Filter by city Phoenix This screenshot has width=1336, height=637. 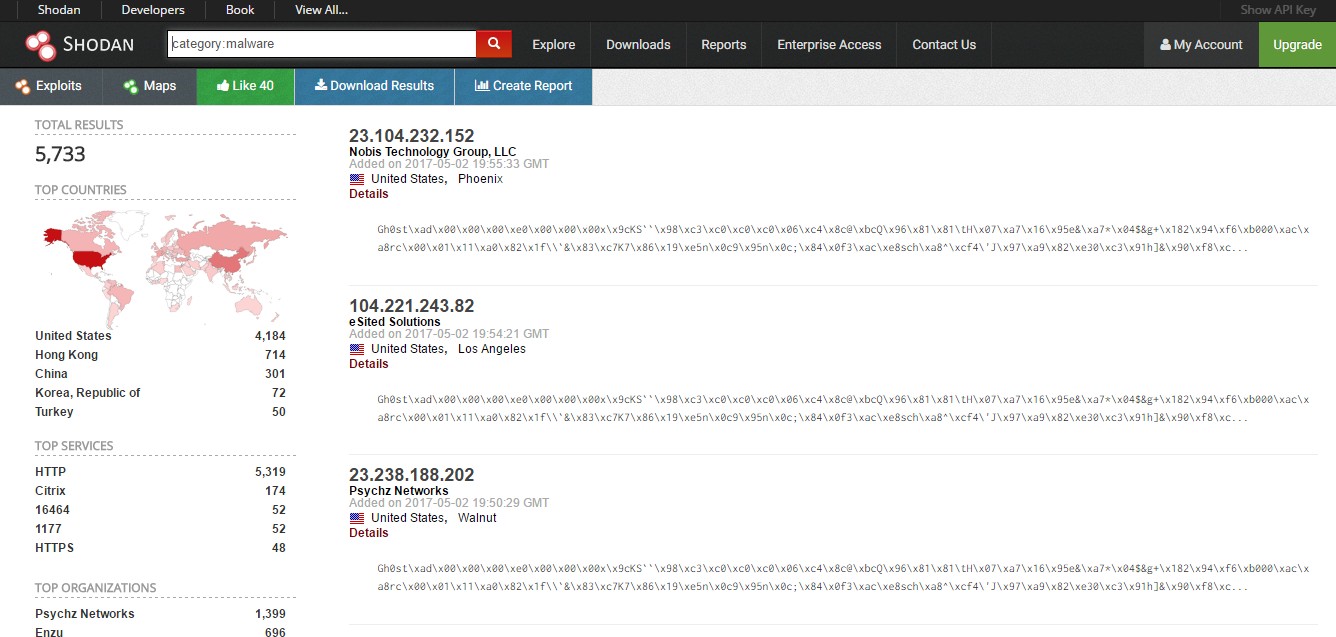pos(481,179)
